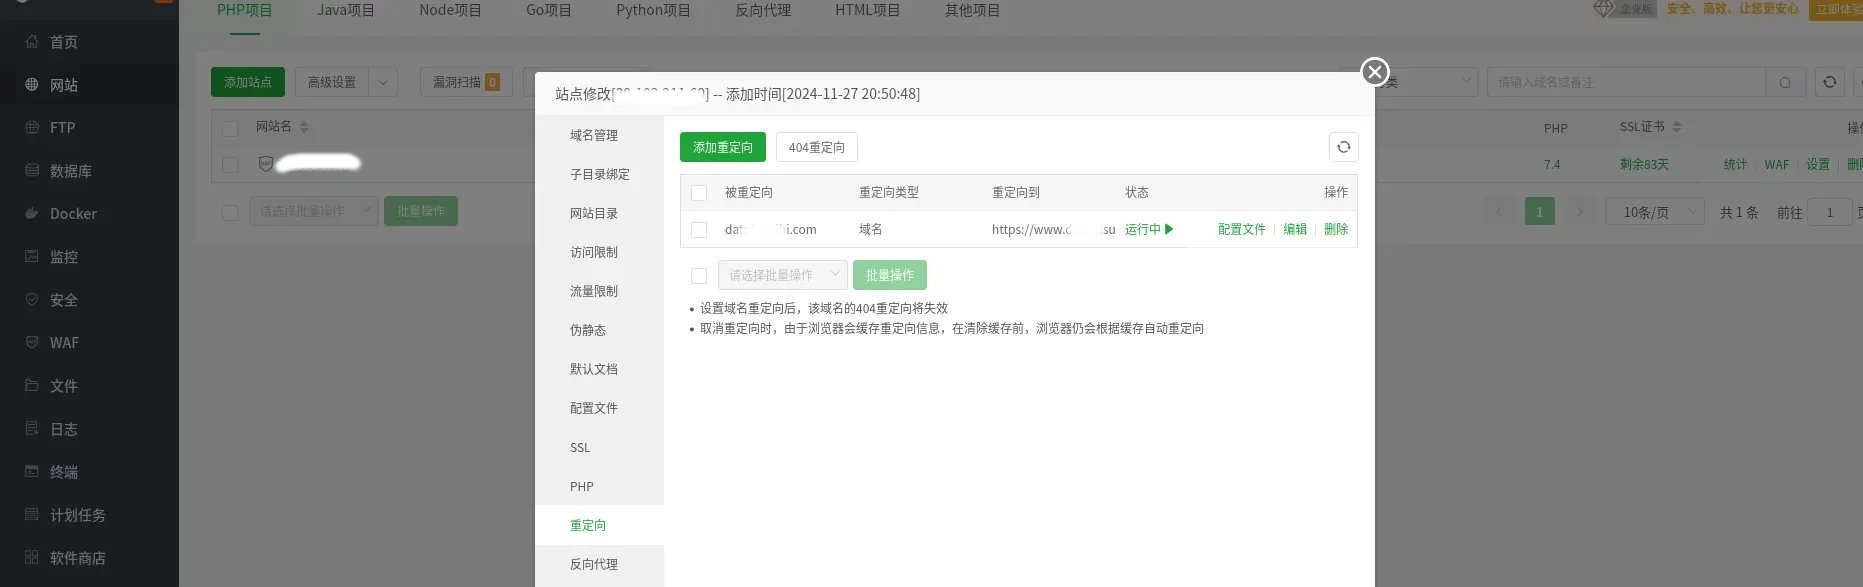Toggle select-all checkbox in redirect table header
The height and width of the screenshot is (587, 1863).
[x=699, y=193]
